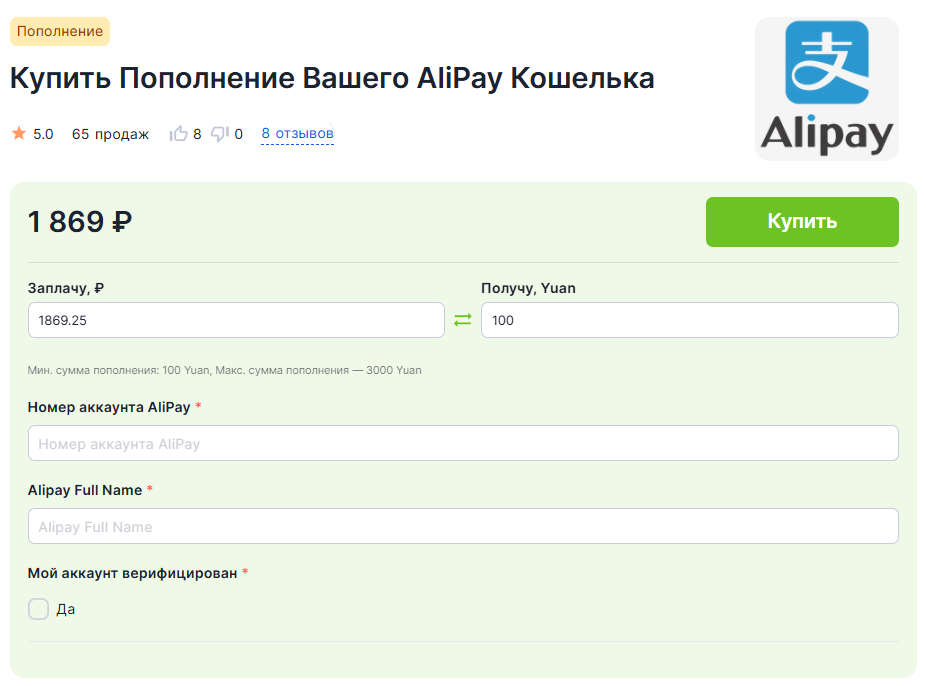
Task: Click the Alipay logo image
Action: click(827, 89)
